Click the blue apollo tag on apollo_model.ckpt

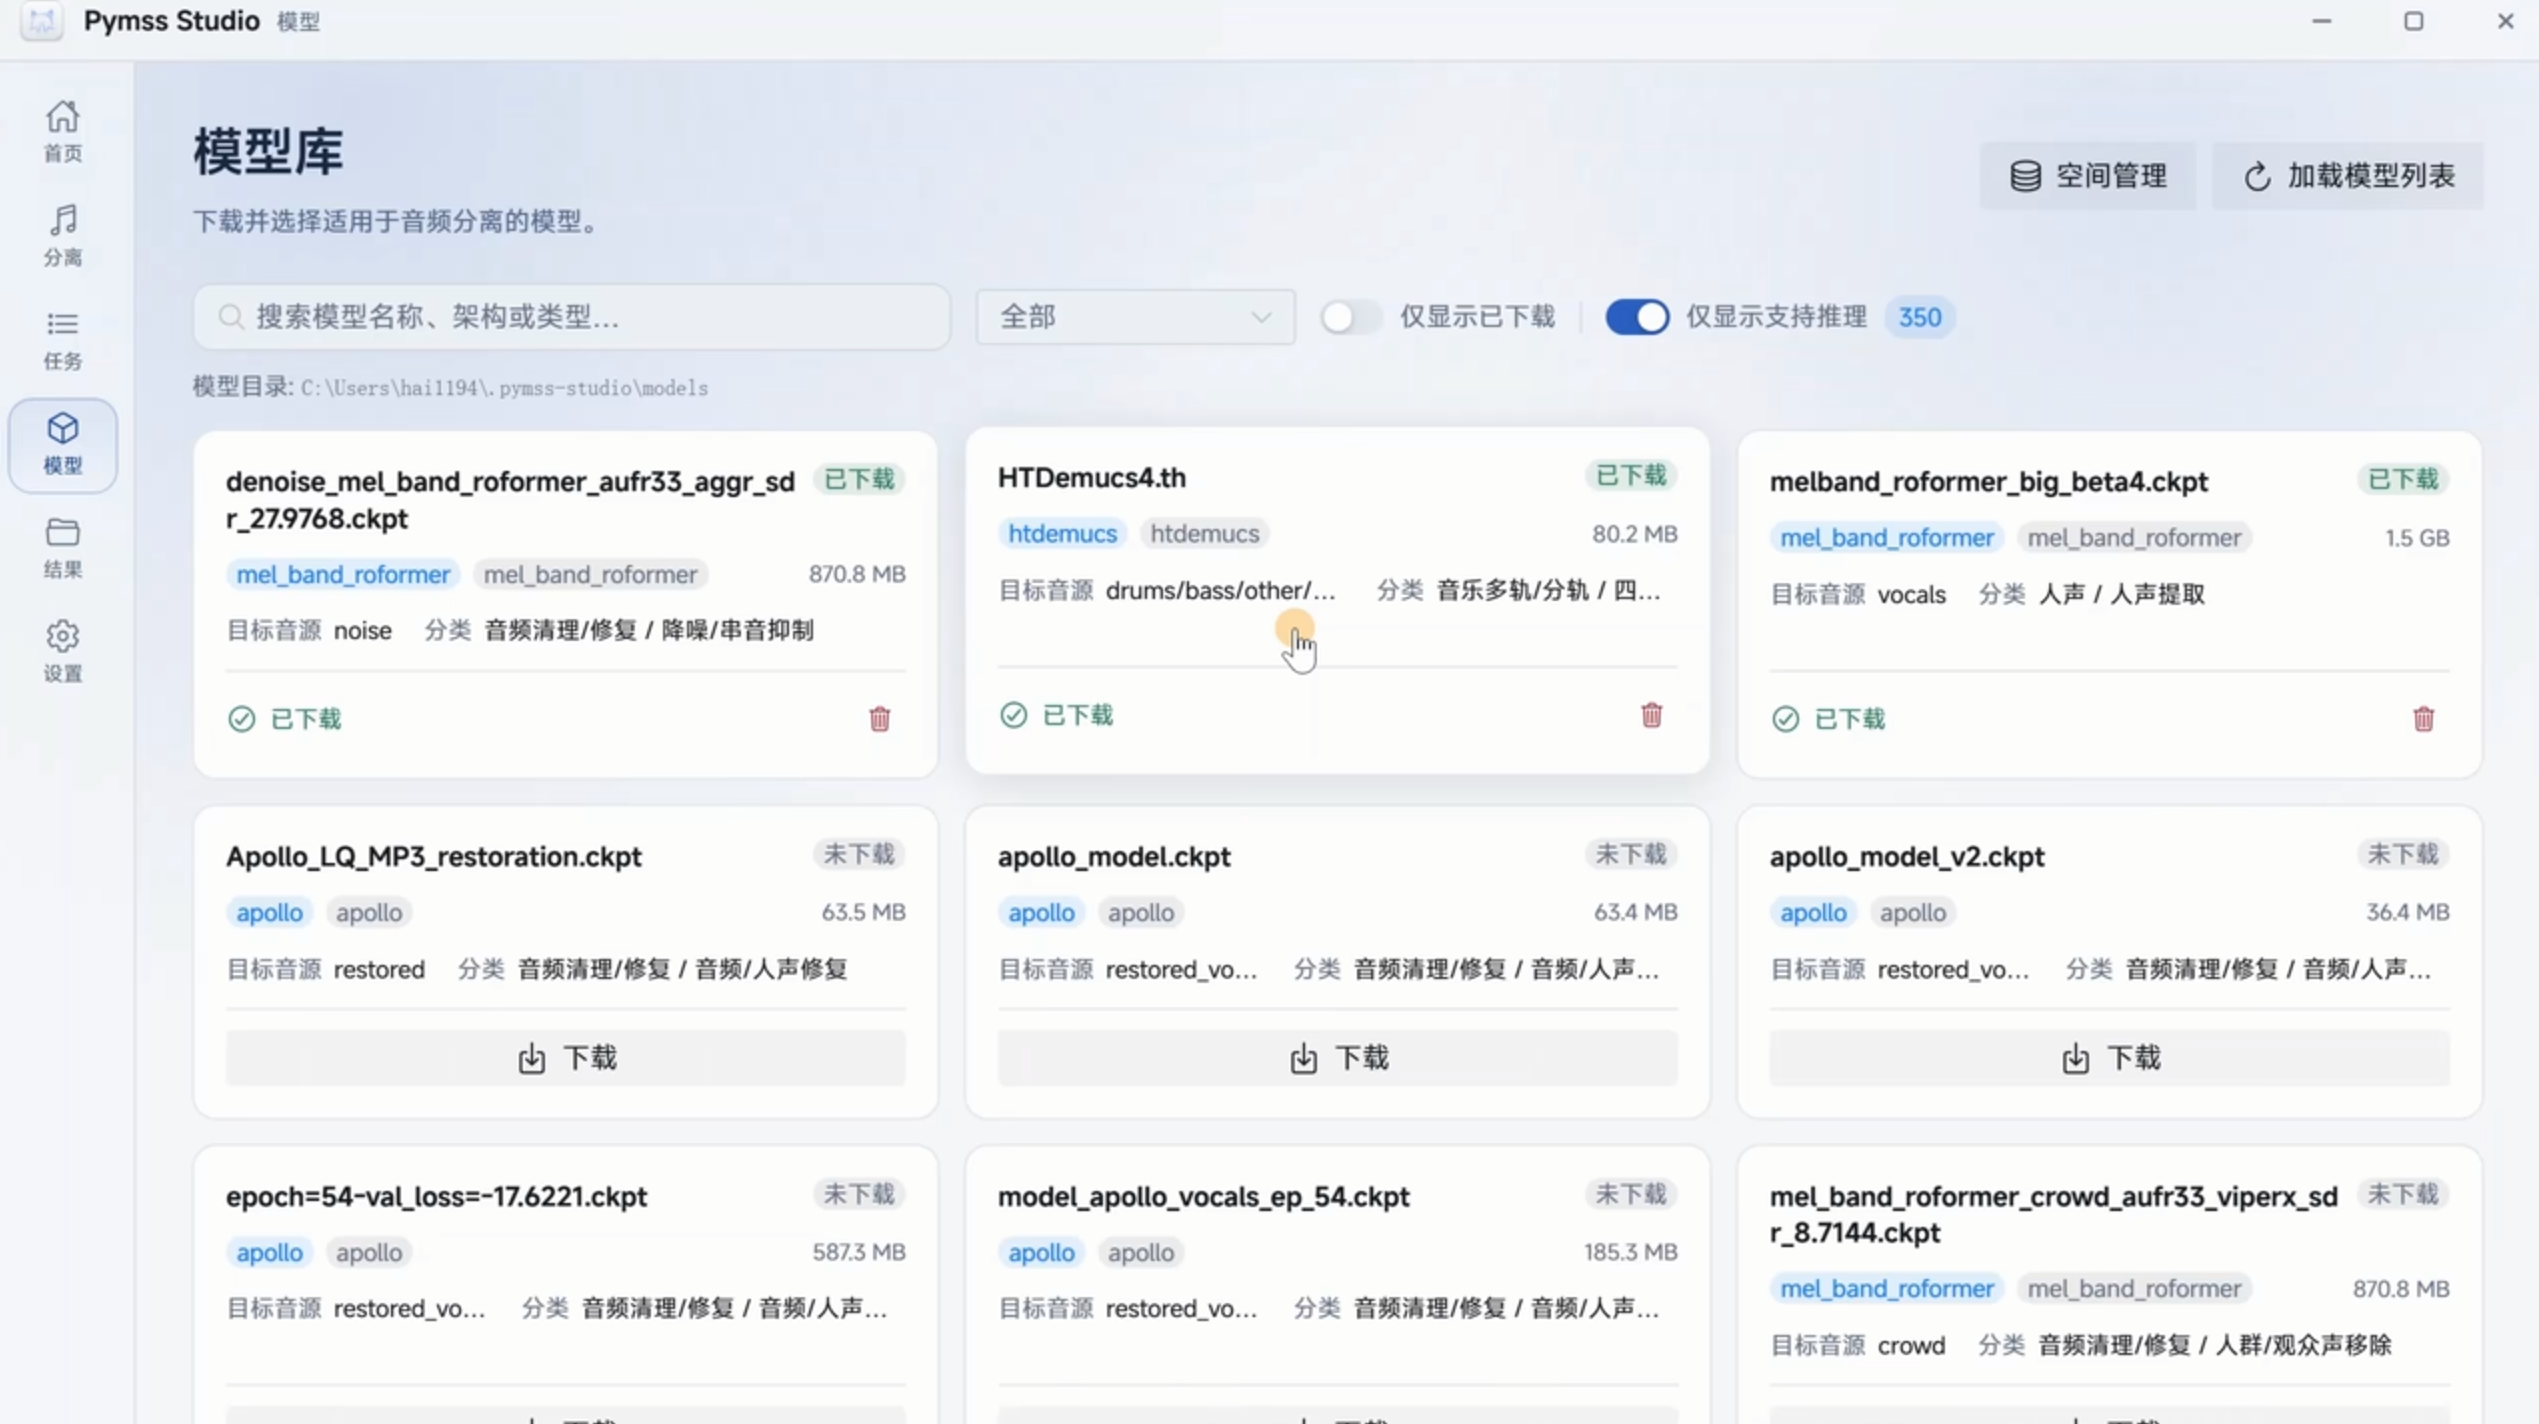tap(1041, 912)
